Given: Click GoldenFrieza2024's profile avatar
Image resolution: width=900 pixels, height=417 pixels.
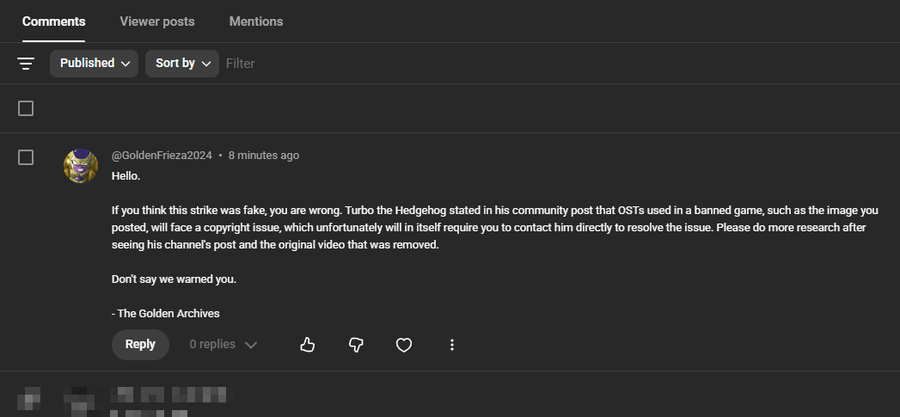Looking at the screenshot, I should click(x=81, y=165).
